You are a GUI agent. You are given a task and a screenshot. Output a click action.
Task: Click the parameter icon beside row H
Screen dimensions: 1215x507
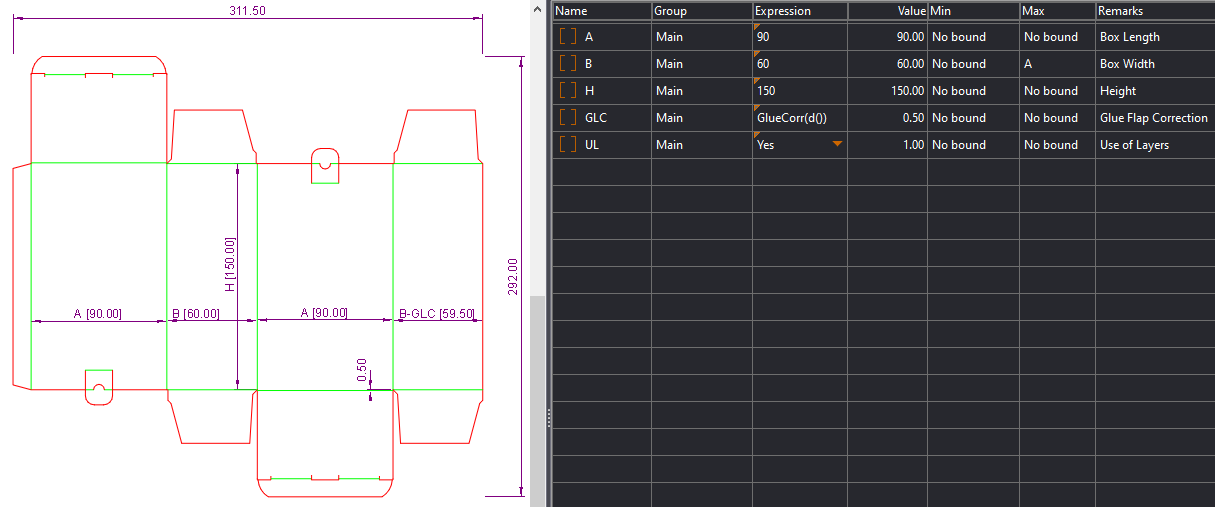point(568,91)
